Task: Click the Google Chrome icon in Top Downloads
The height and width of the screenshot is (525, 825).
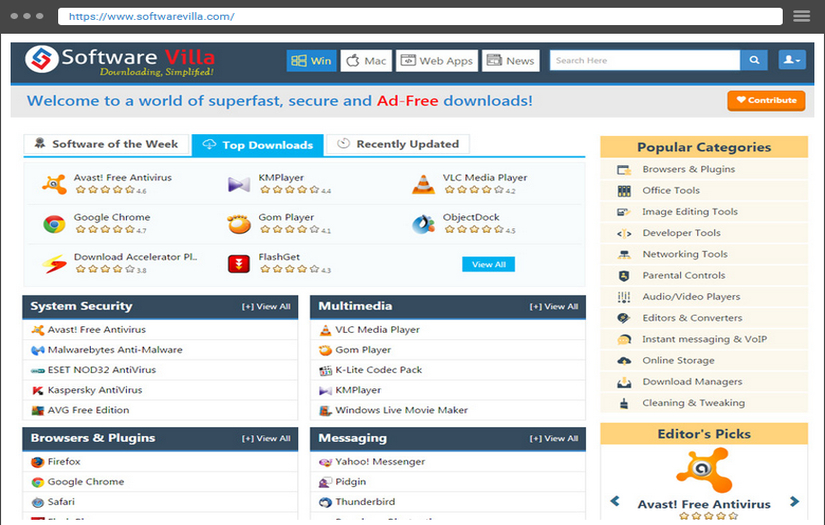Action: [54, 224]
